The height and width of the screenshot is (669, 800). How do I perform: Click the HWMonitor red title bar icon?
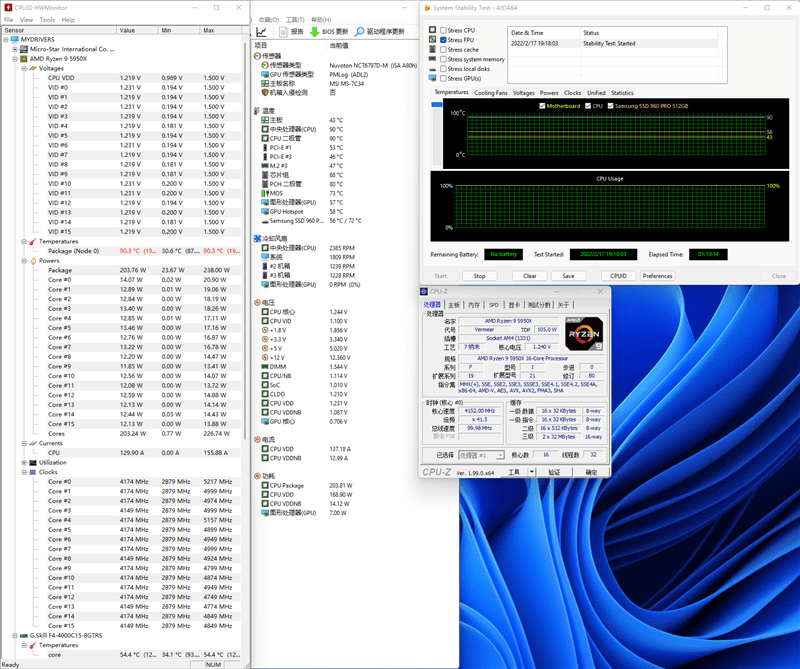pyautogui.click(x=8, y=8)
